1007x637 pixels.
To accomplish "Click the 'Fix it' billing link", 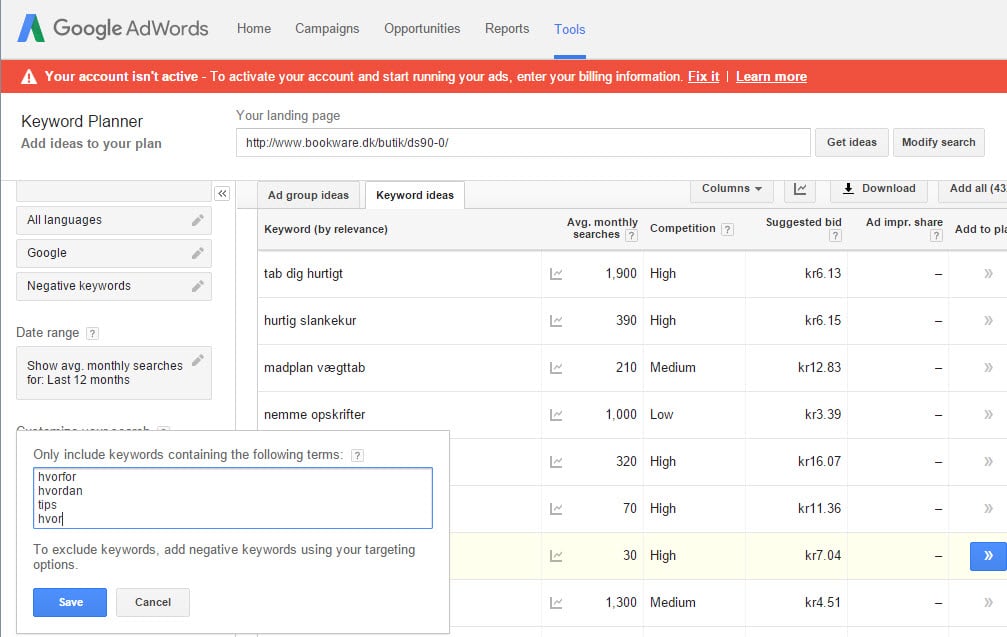I will (703, 77).
